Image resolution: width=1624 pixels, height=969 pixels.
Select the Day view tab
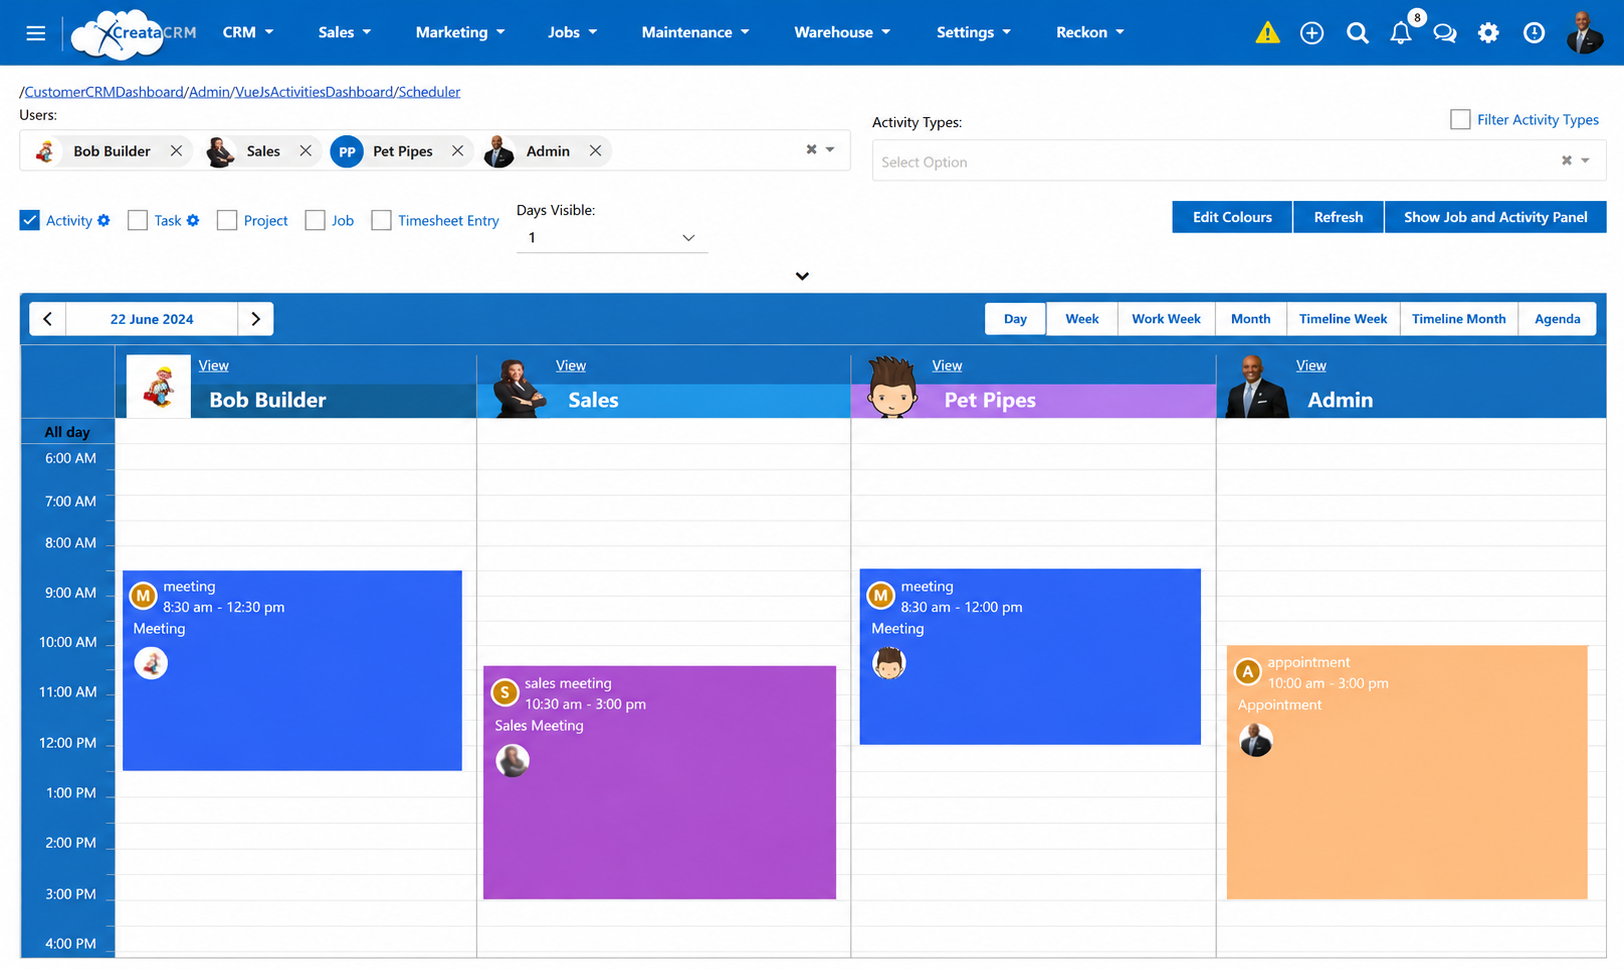1015,319
